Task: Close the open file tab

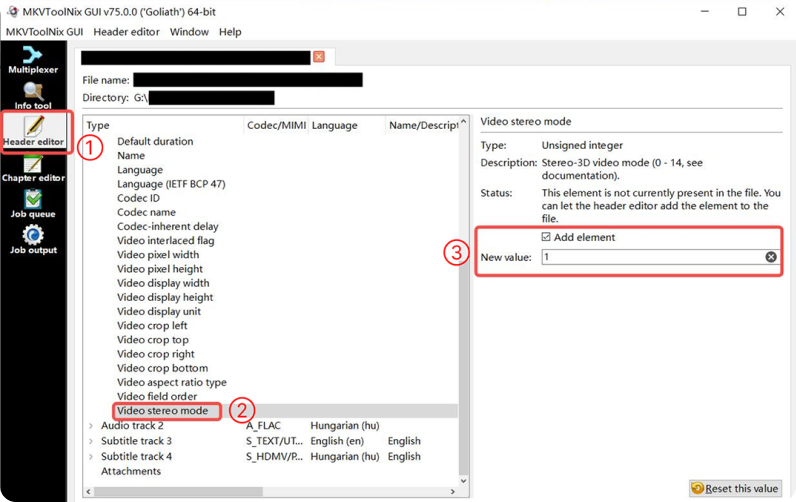Action: pos(319,57)
